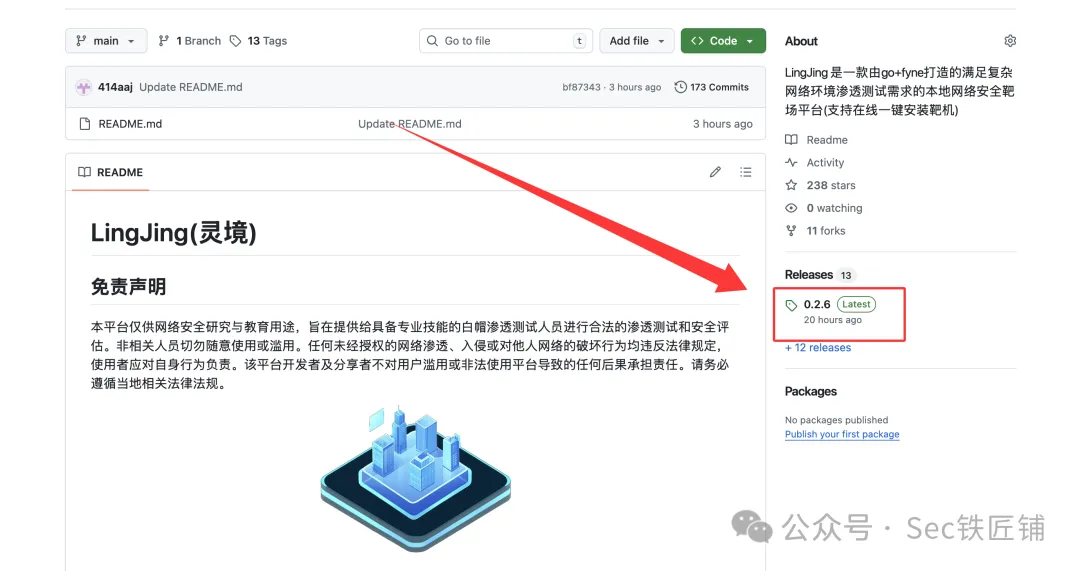Viewport: 1080px width, 571px height.
Task: Open the Releases 13 heading
Action: coord(820,275)
